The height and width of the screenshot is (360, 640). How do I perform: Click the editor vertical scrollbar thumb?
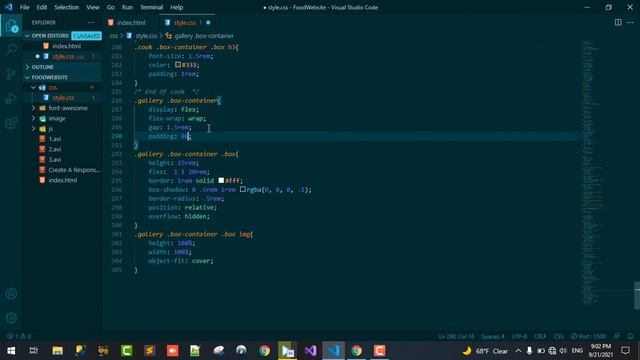coord(637,296)
